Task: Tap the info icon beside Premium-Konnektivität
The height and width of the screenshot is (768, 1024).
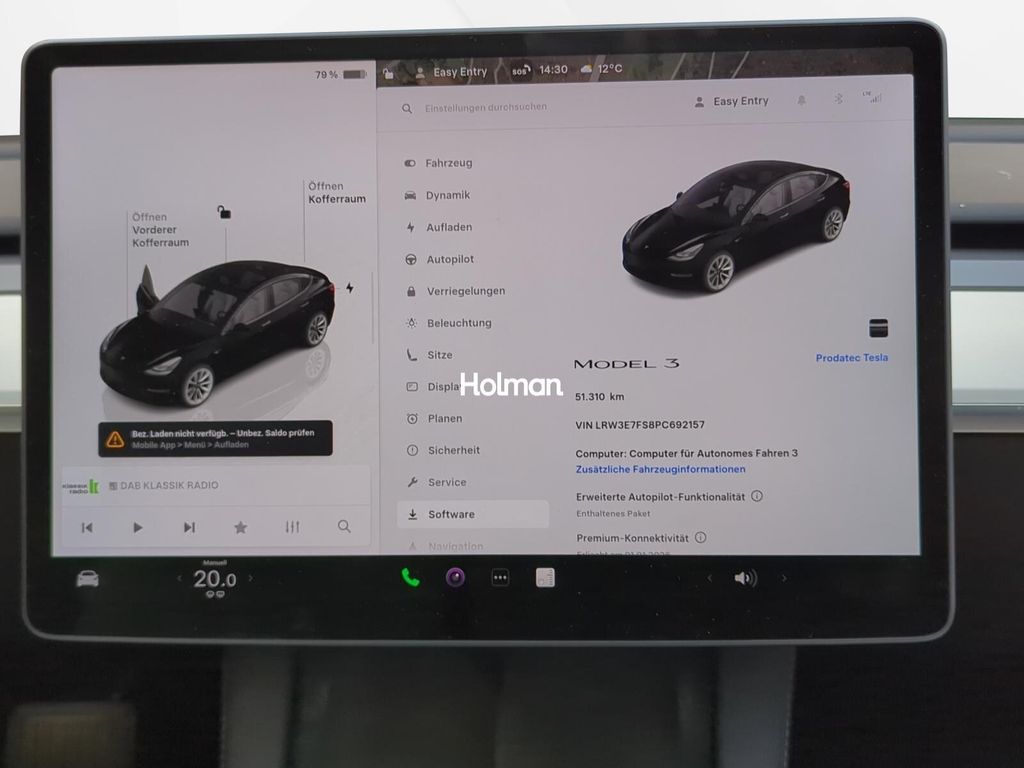Action: click(700, 537)
